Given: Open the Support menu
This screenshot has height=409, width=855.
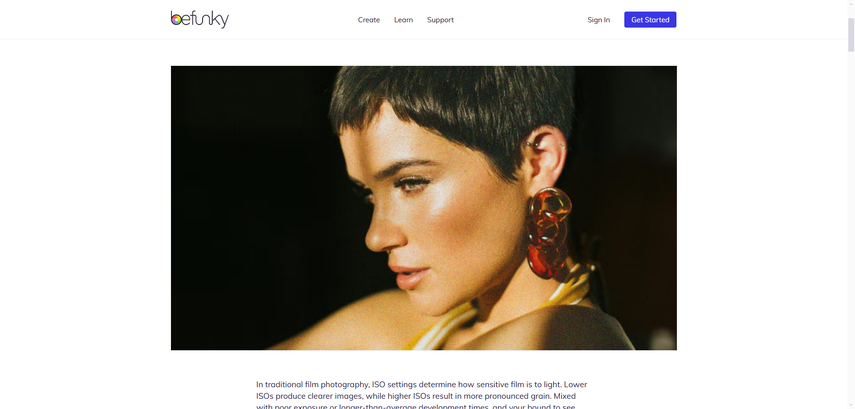Looking at the screenshot, I should pos(440,20).
